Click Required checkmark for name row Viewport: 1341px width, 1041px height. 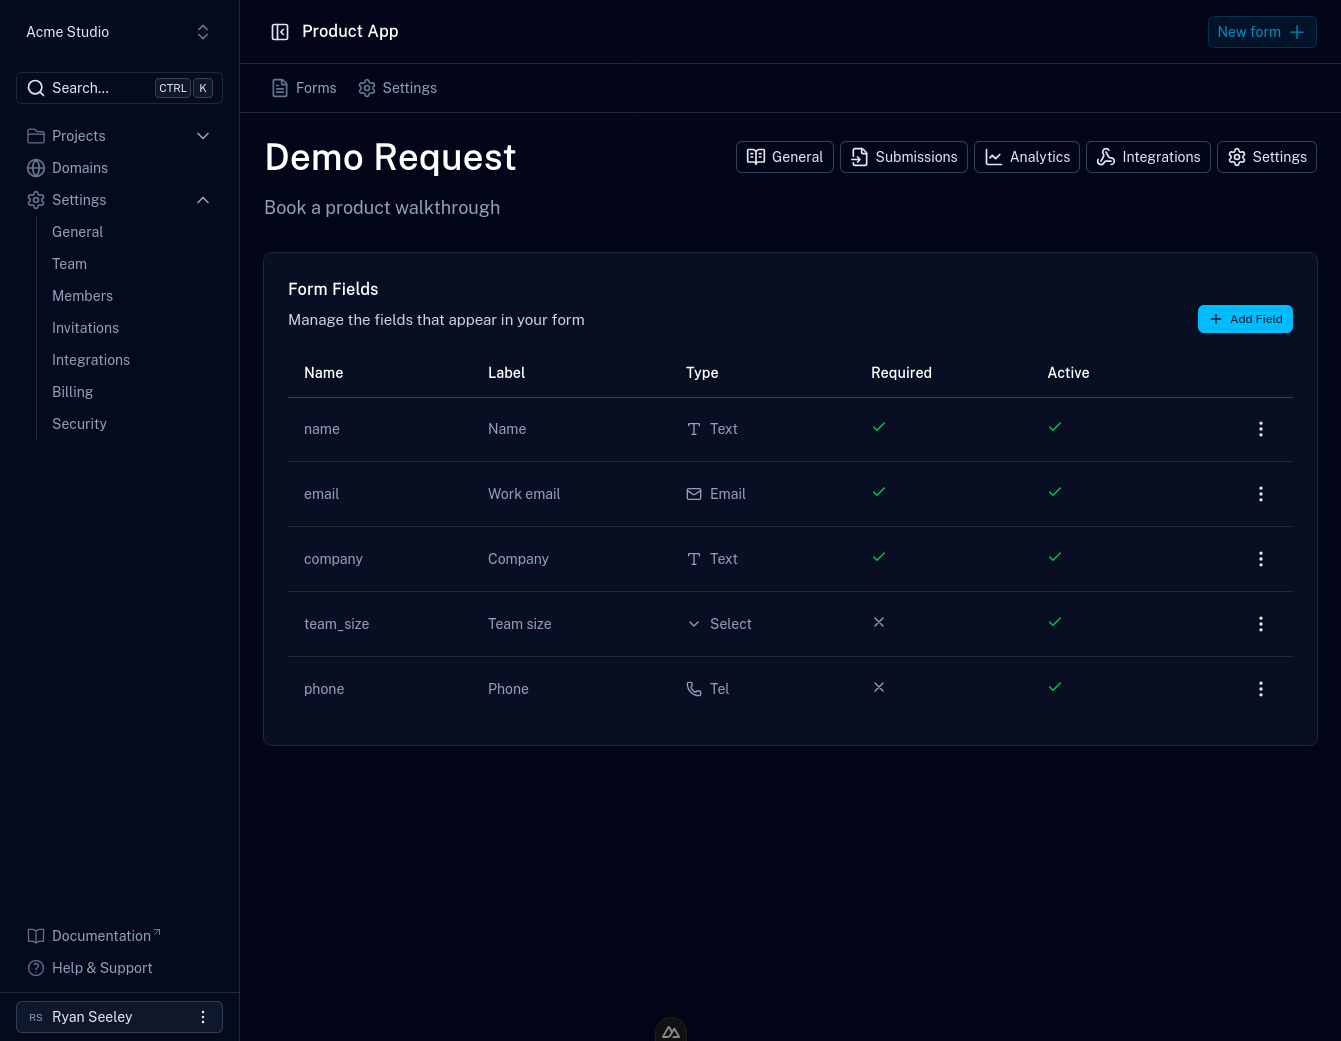(879, 427)
